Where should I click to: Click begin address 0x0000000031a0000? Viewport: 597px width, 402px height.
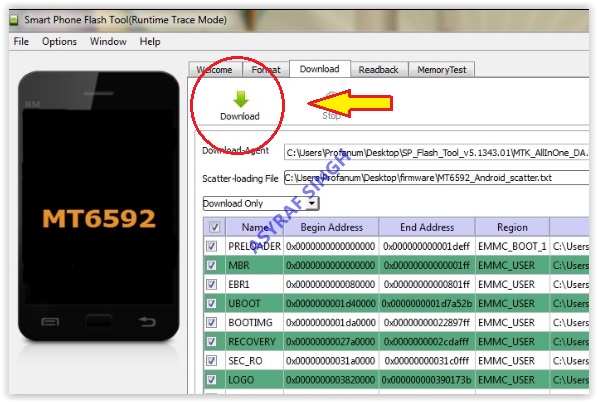[x=331, y=361]
